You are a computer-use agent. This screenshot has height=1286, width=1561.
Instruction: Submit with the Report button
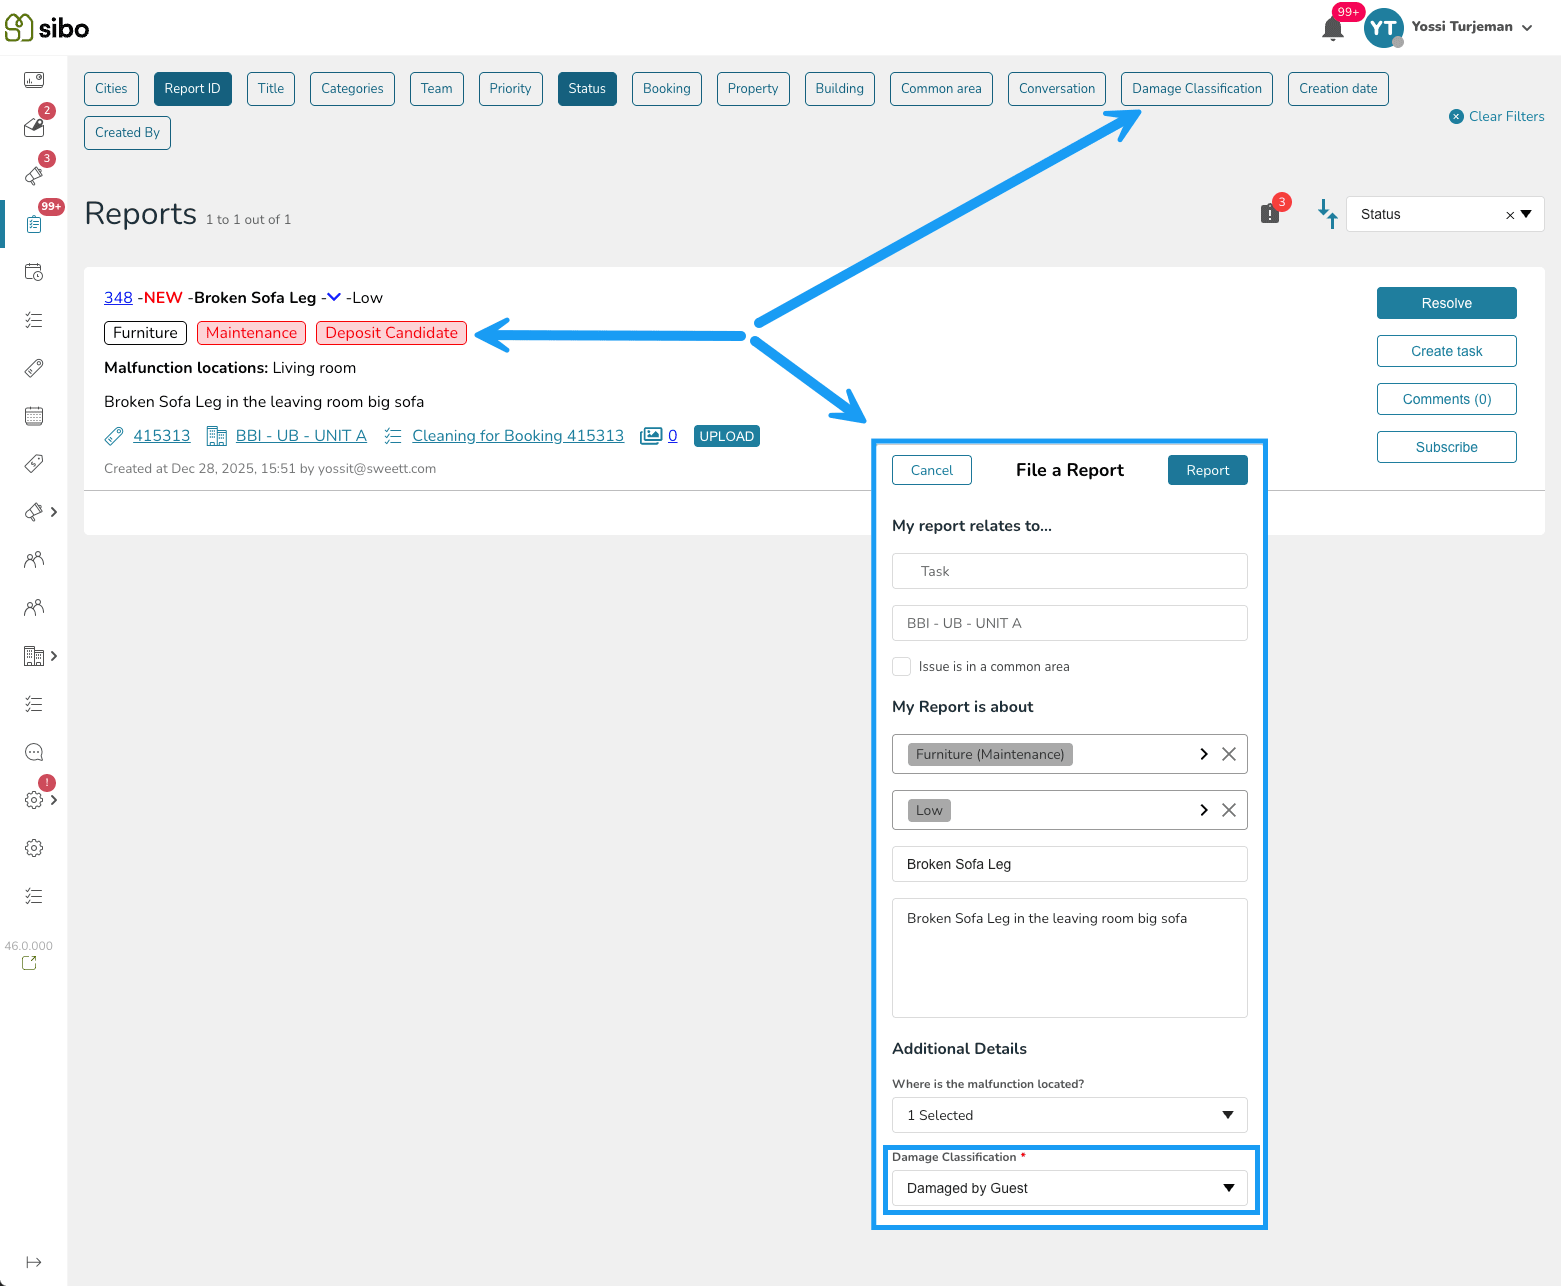[x=1208, y=470]
